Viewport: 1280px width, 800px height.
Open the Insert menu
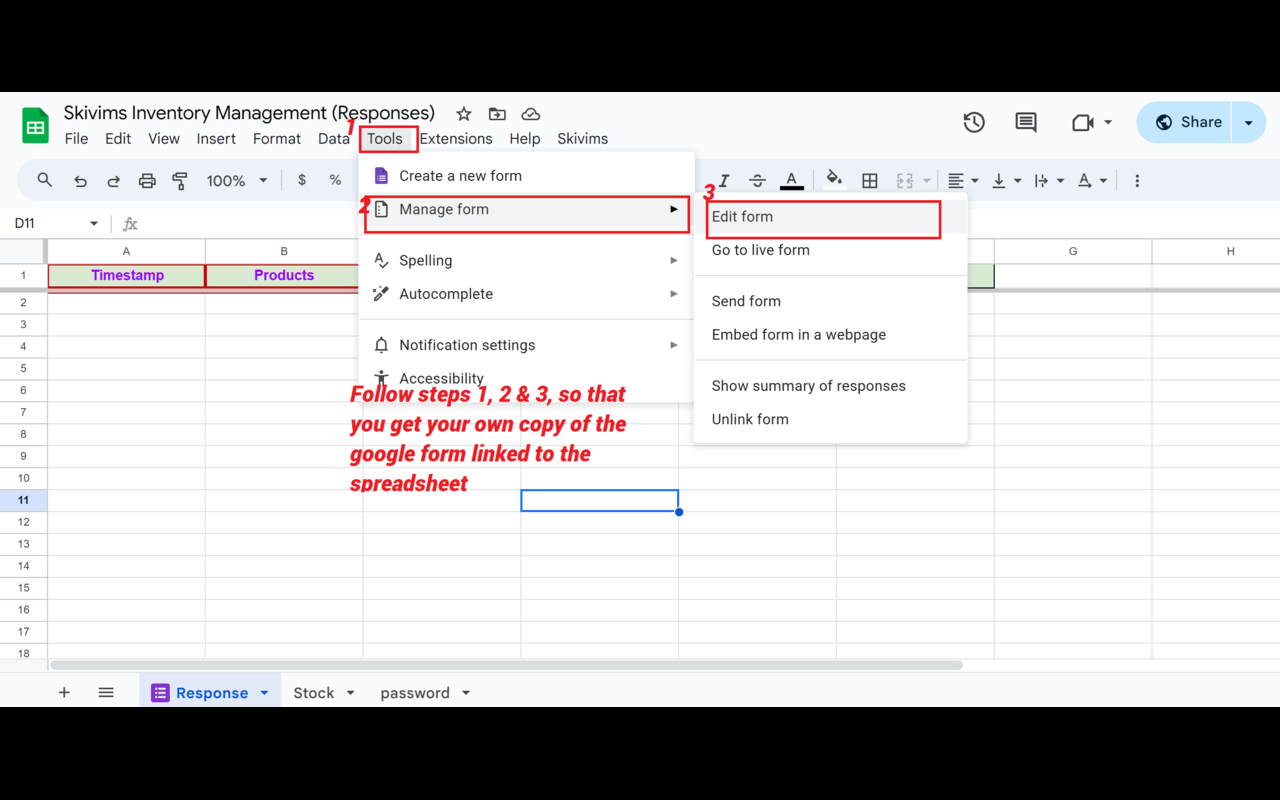pos(216,139)
